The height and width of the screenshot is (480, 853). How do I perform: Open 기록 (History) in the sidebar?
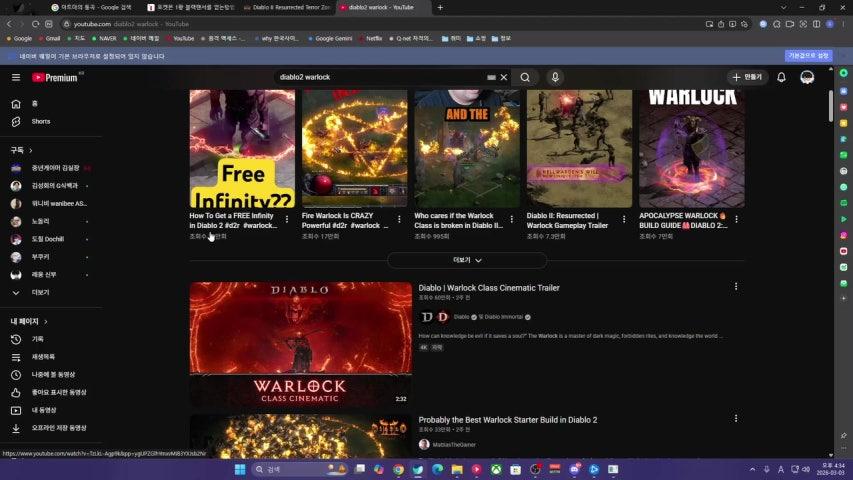(37, 339)
